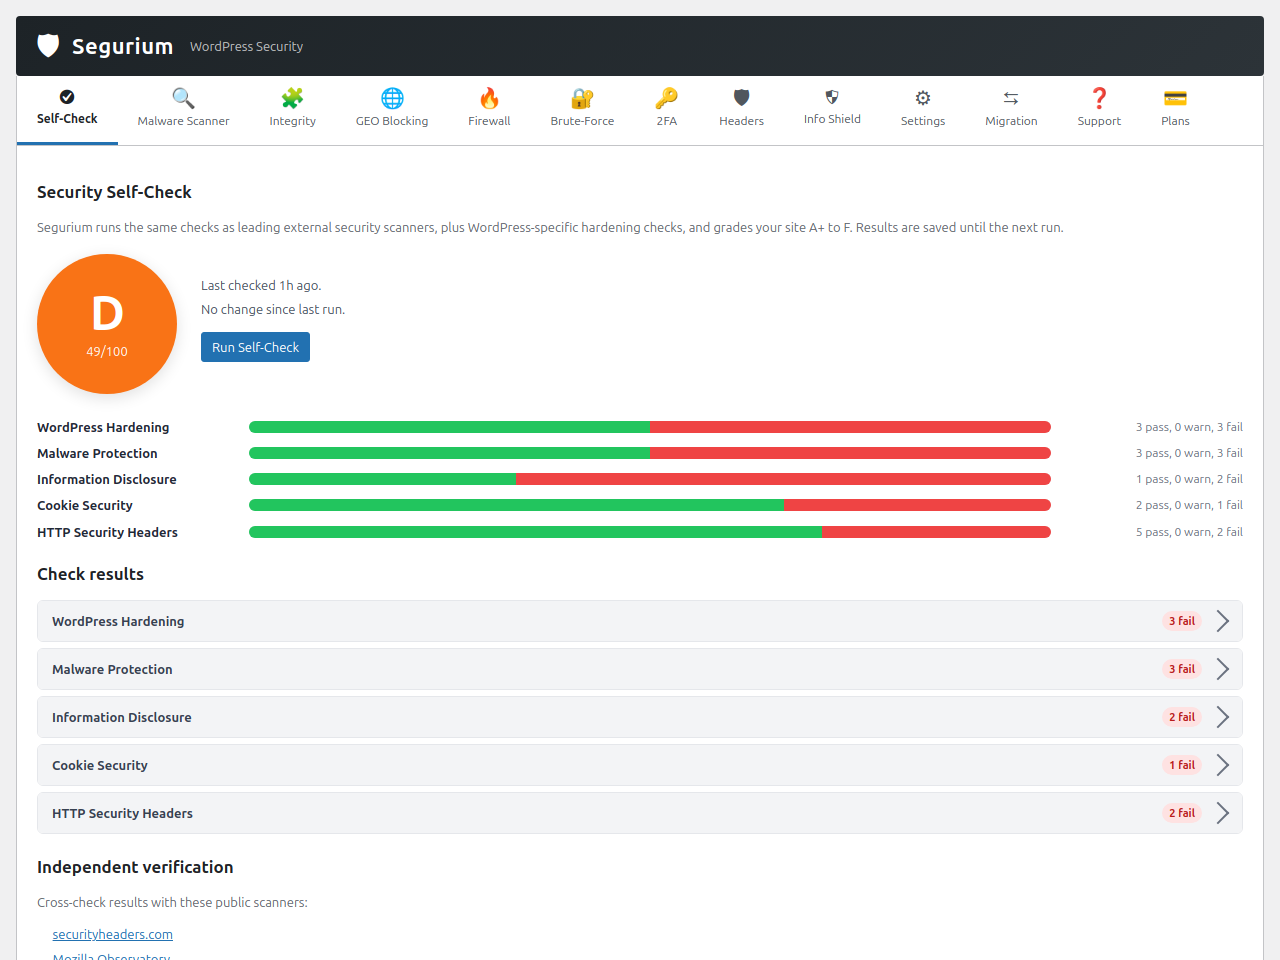
Task: Click the 3 fail badge for WordPress Hardening
Action: pyautogui.click(x=1182, y=621)
